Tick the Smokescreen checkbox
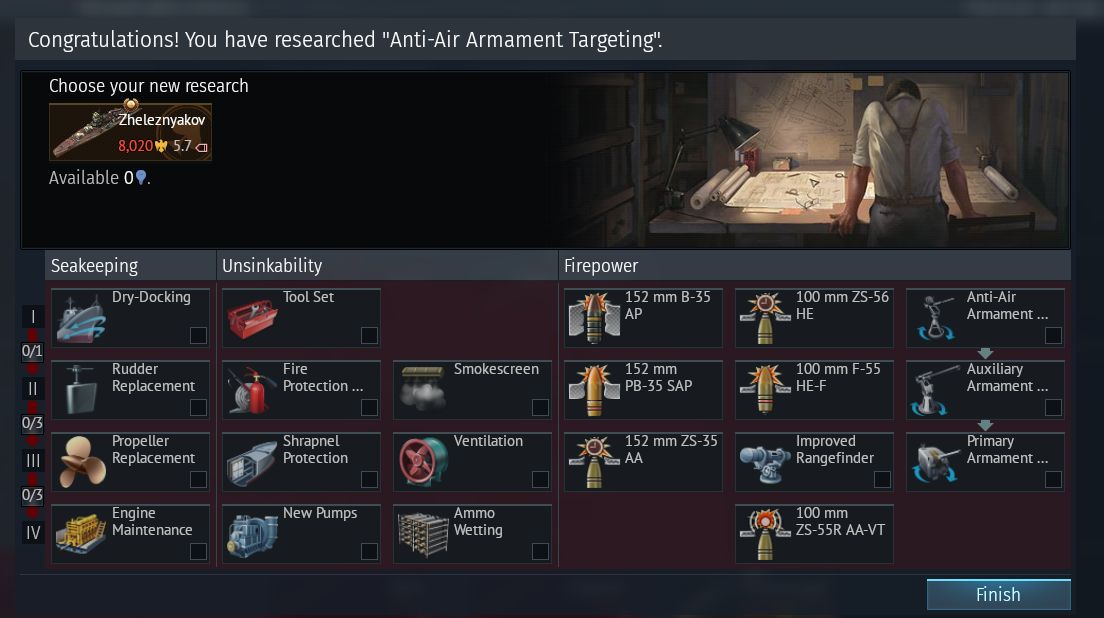 click(540, 408)
